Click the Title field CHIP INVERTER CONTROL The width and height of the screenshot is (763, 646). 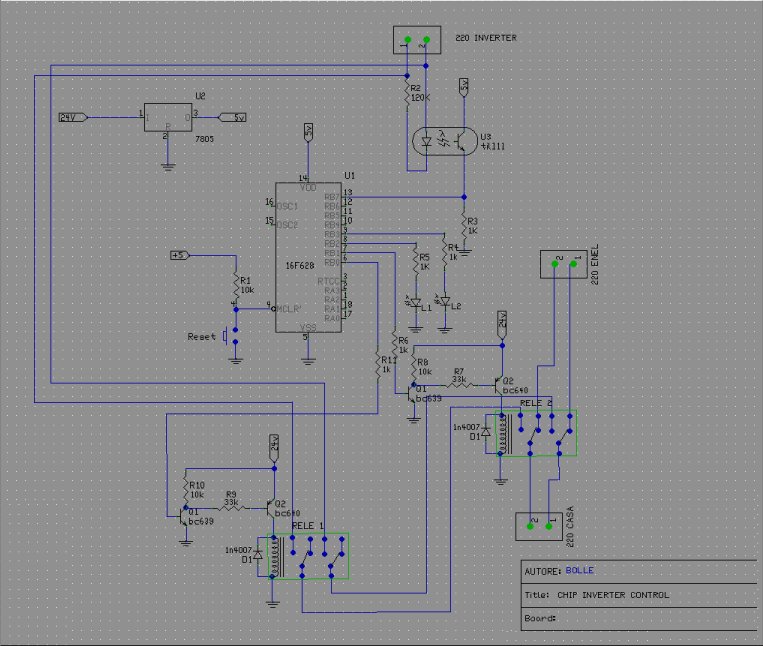613,594
